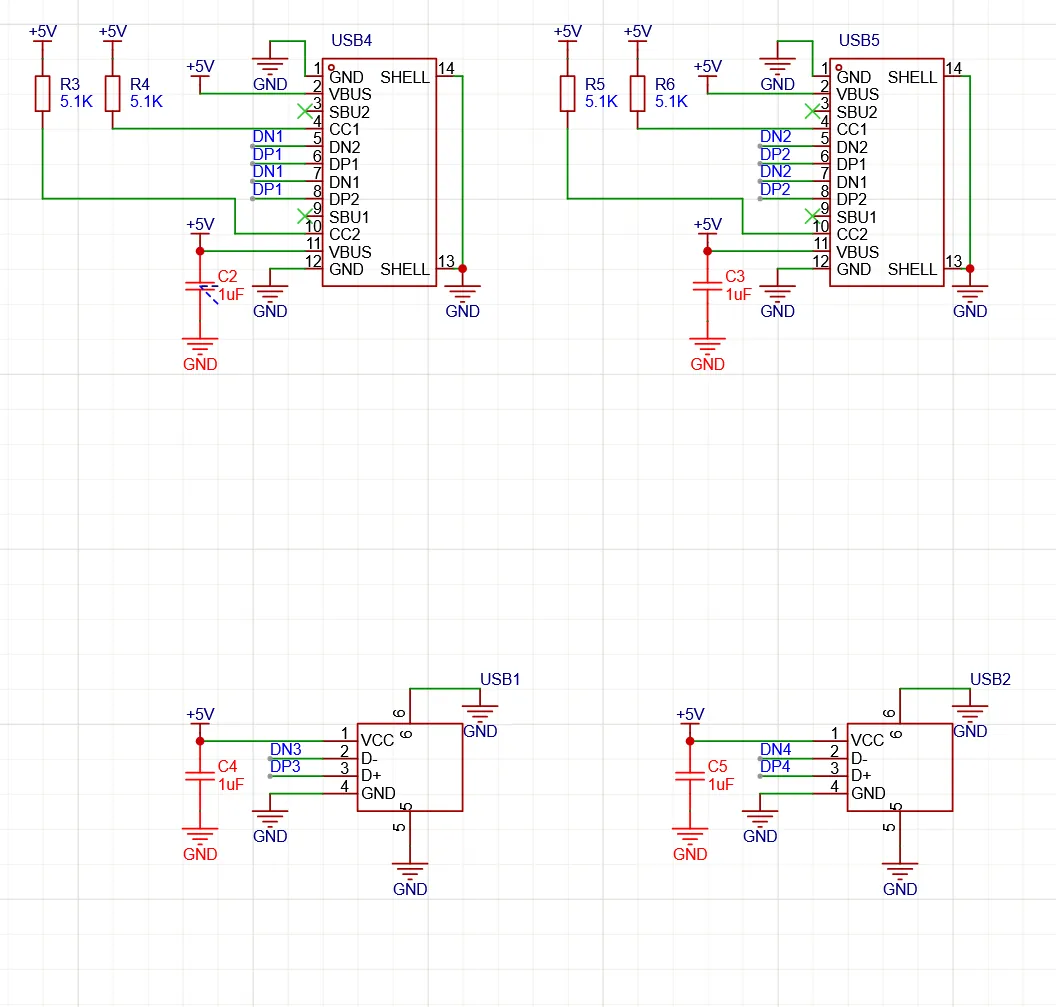Viewport: 1056px width, 1007px height.
Task: Click the VCC pin name inside USB1
Action: point(377,740)
